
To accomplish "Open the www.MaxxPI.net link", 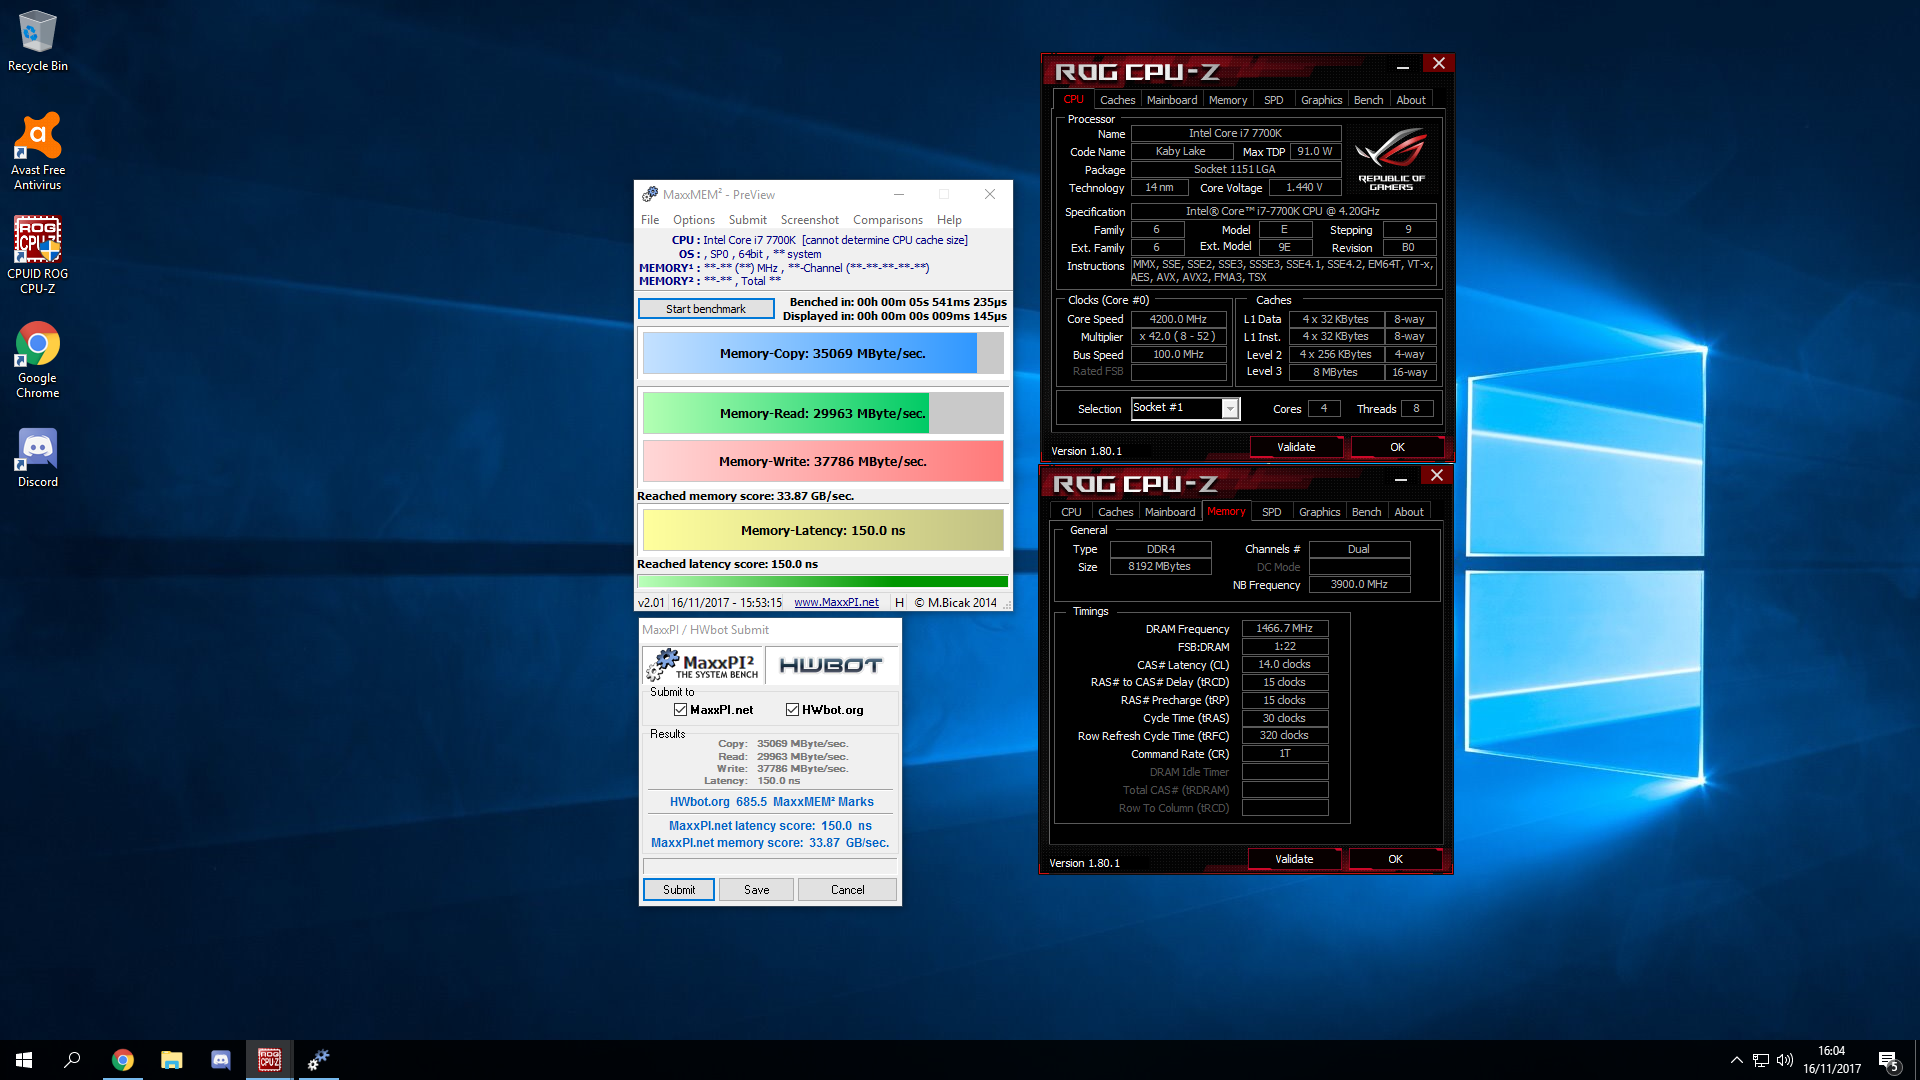I will pyautogui.click(x=836, y=602).
